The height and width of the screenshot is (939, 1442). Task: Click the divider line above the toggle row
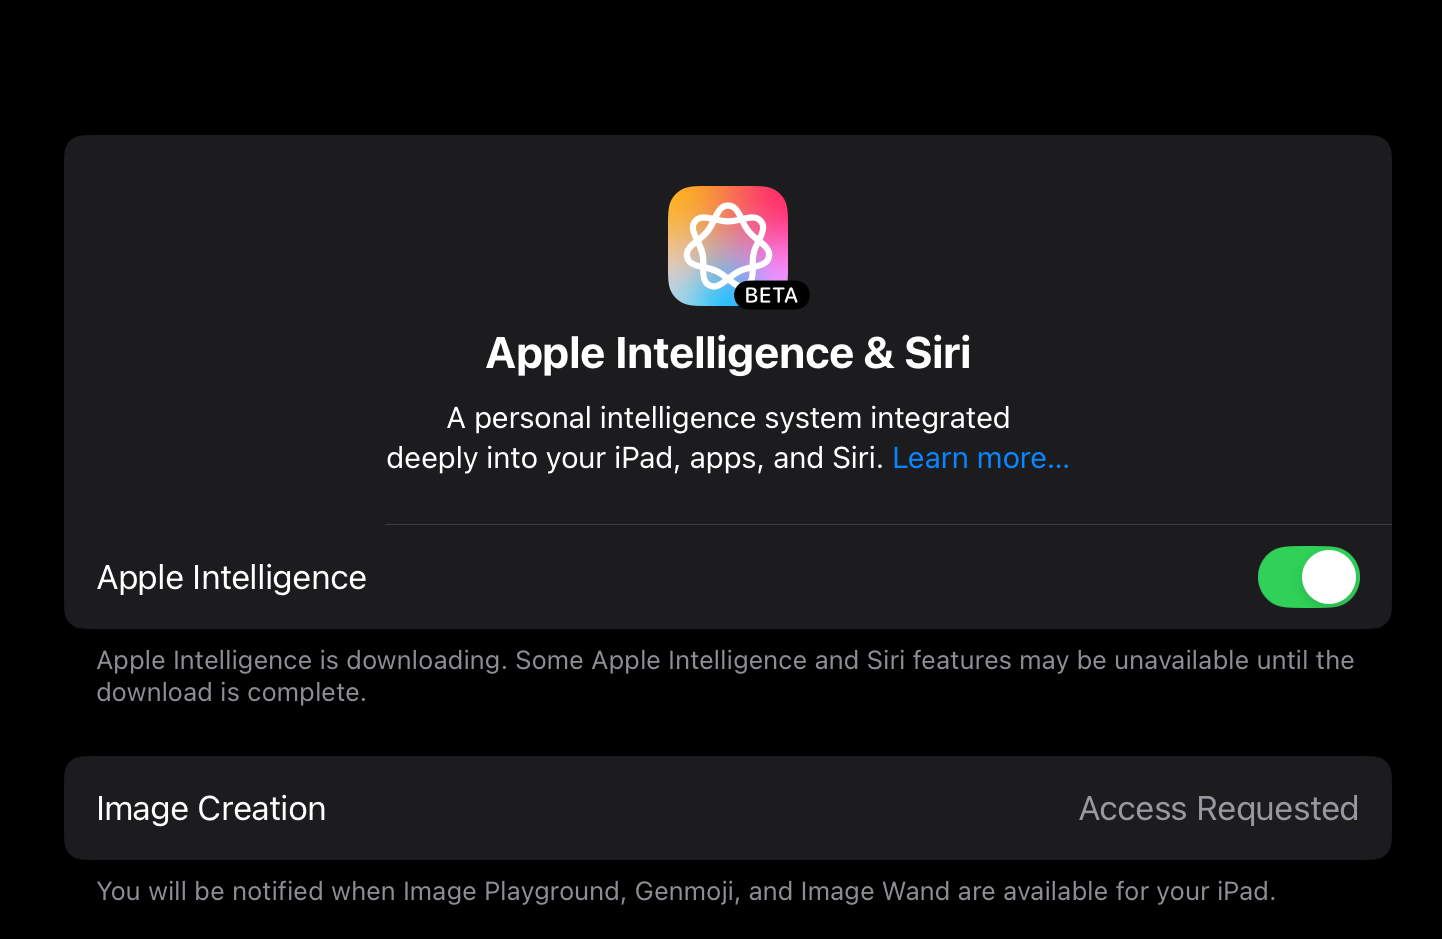tap(888, 524)
